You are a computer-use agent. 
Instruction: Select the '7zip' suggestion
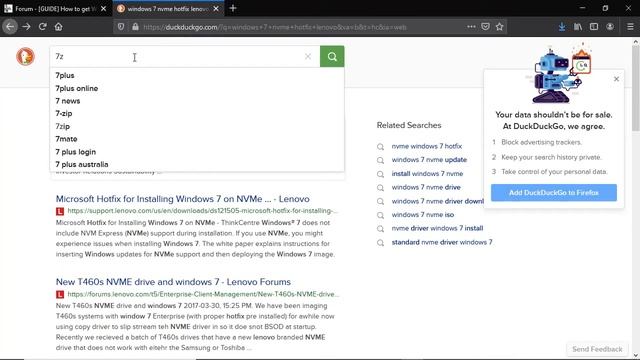point(63,126)
